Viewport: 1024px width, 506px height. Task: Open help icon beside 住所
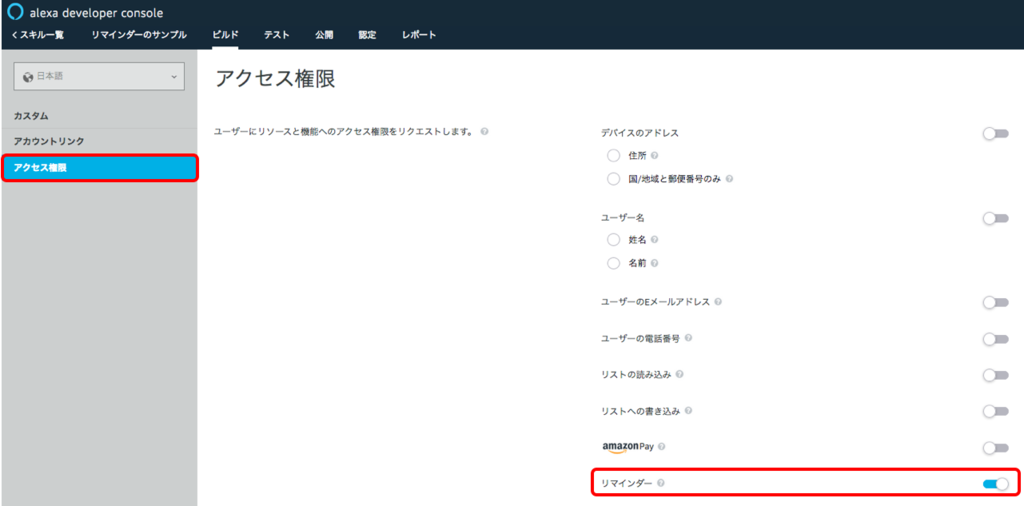pos(654,156)
